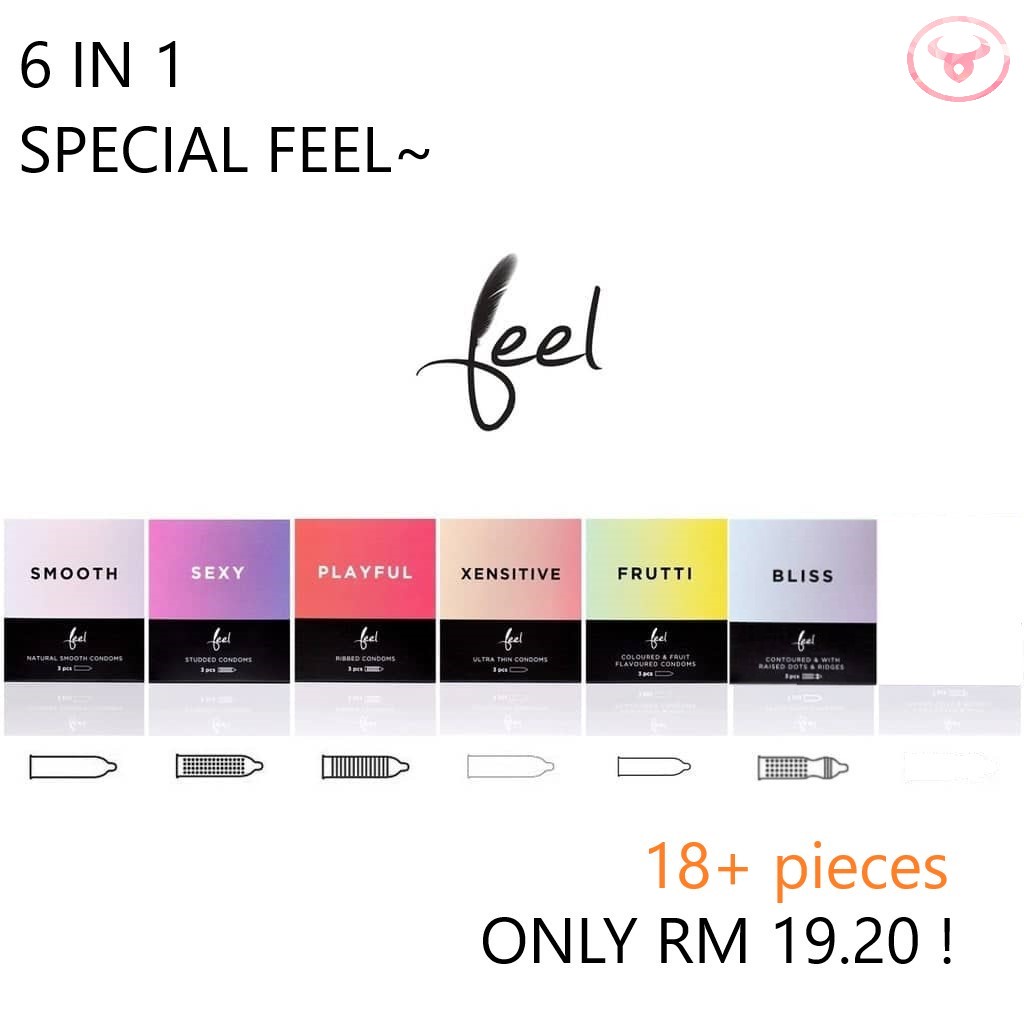Open the BLISS product box
Screen dimensions: 1024x1024
pos(803,602)
